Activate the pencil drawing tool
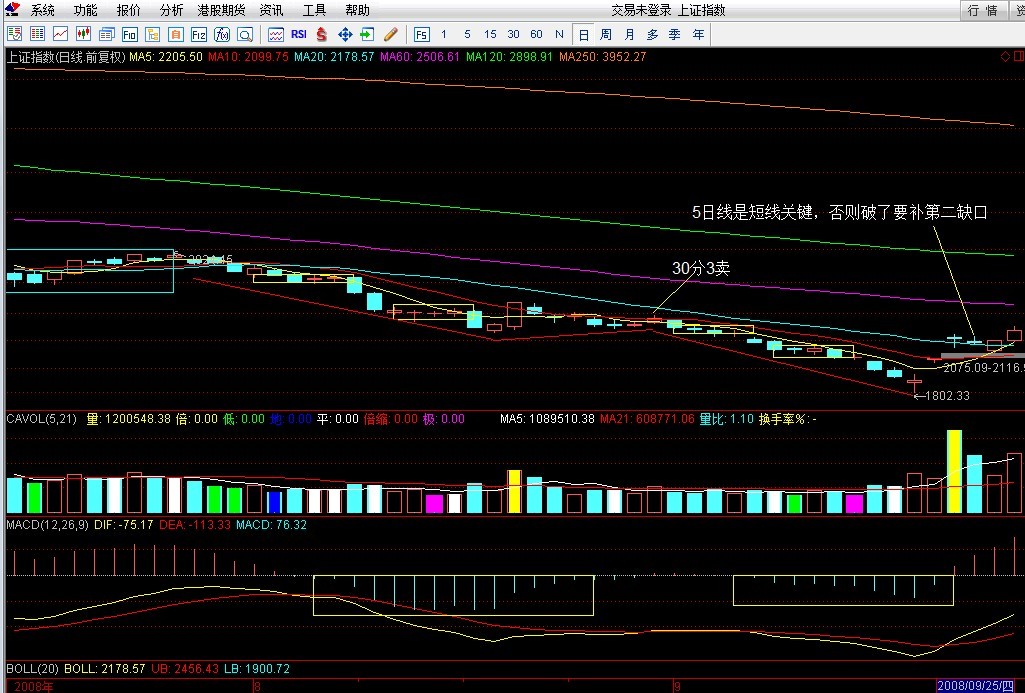Image resolution: width=1025 pixels, height=693 pixels. (390, 34)
